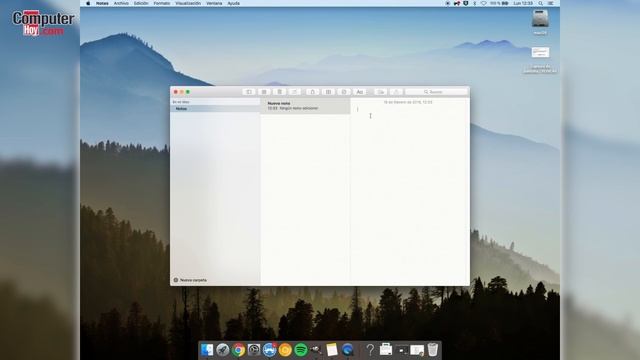Lock the note using the padlock icon
Screen dimensions: 640x360
pos(313,92)
